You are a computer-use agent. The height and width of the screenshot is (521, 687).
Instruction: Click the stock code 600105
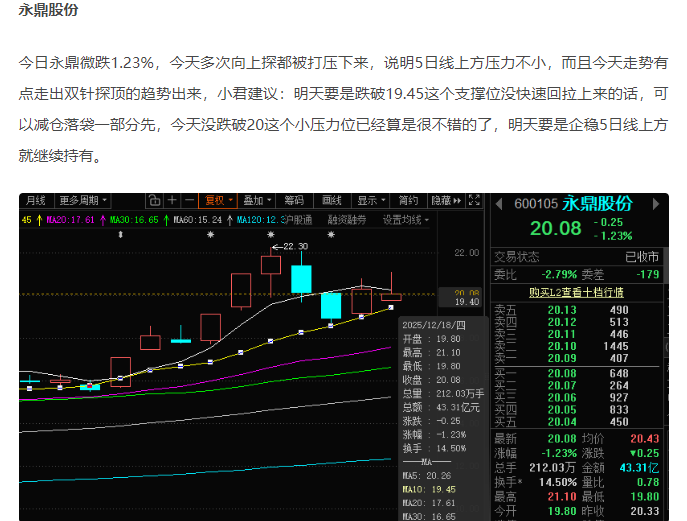[x=536, y=204]
